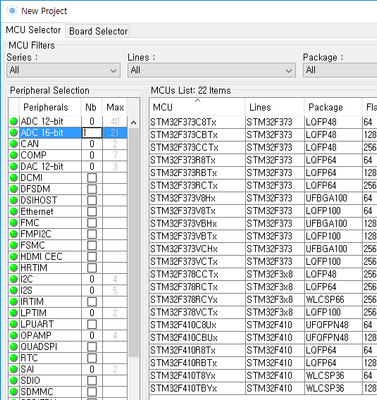377x400 pixels.
Task: Click the ADC 16-bit Nb input field
Action: (92, 133)
